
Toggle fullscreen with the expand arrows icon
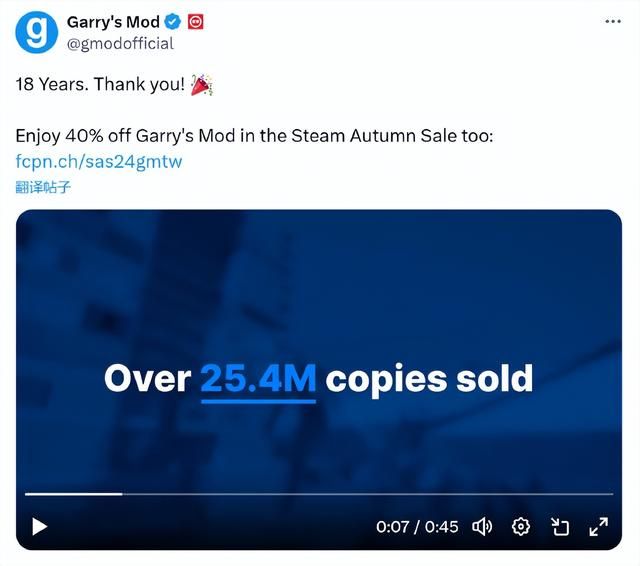tap(599, 526)
